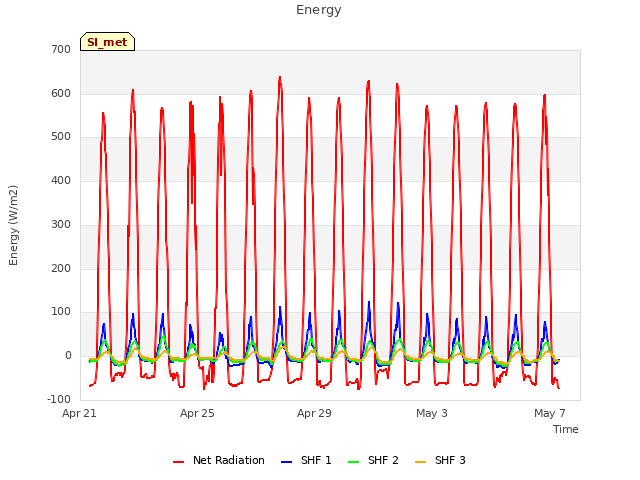Click the Apr 29 x-axis tick label

pyautogui.click(x=314, y=413)
